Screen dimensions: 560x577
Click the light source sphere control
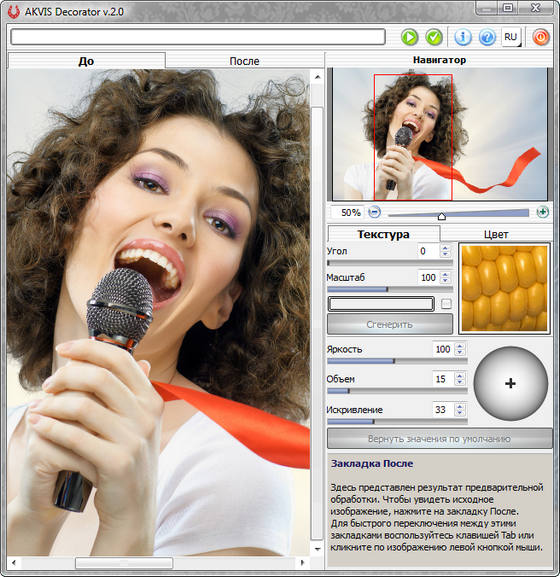(510, 383)
